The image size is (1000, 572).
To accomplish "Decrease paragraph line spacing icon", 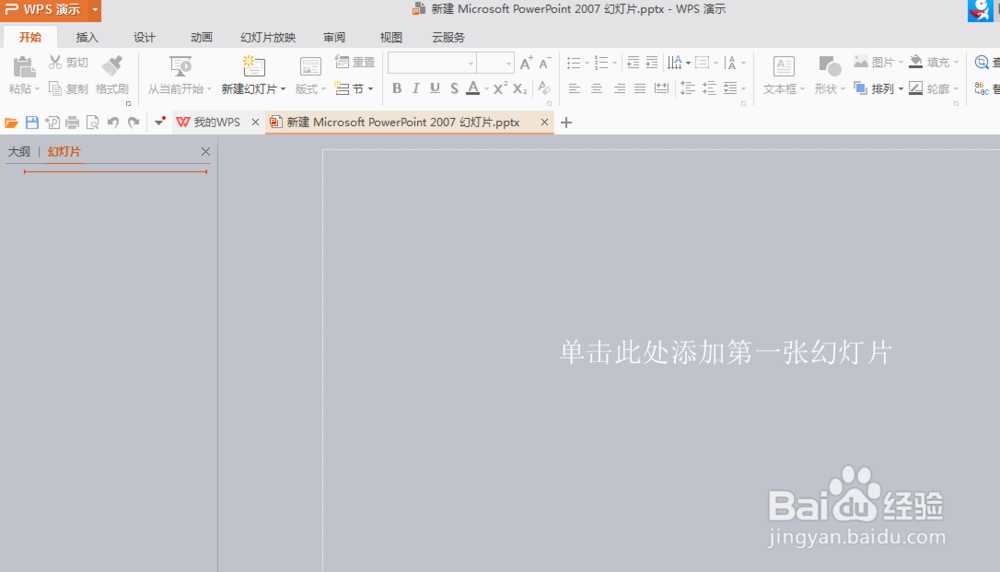I will click(709, 88).
